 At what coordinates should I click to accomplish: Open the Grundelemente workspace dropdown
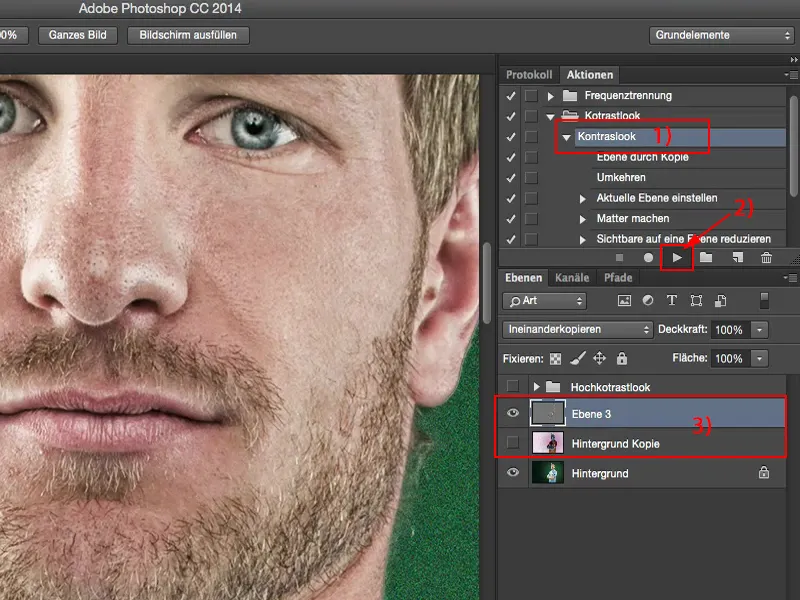pos(721,35)
